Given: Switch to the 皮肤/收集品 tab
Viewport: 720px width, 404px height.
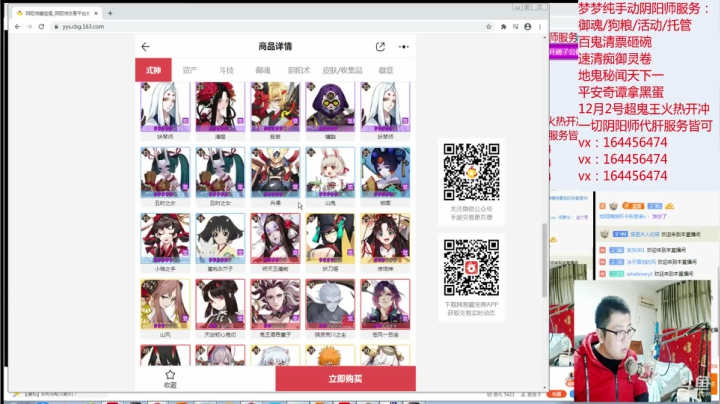Looking at the screenshot, I should coord(342,70).
